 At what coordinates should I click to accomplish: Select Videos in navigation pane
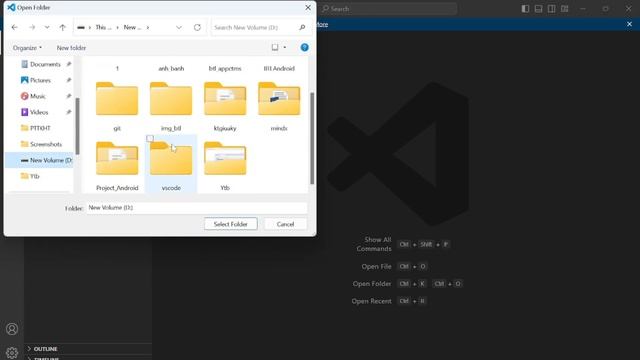point(39,112)
